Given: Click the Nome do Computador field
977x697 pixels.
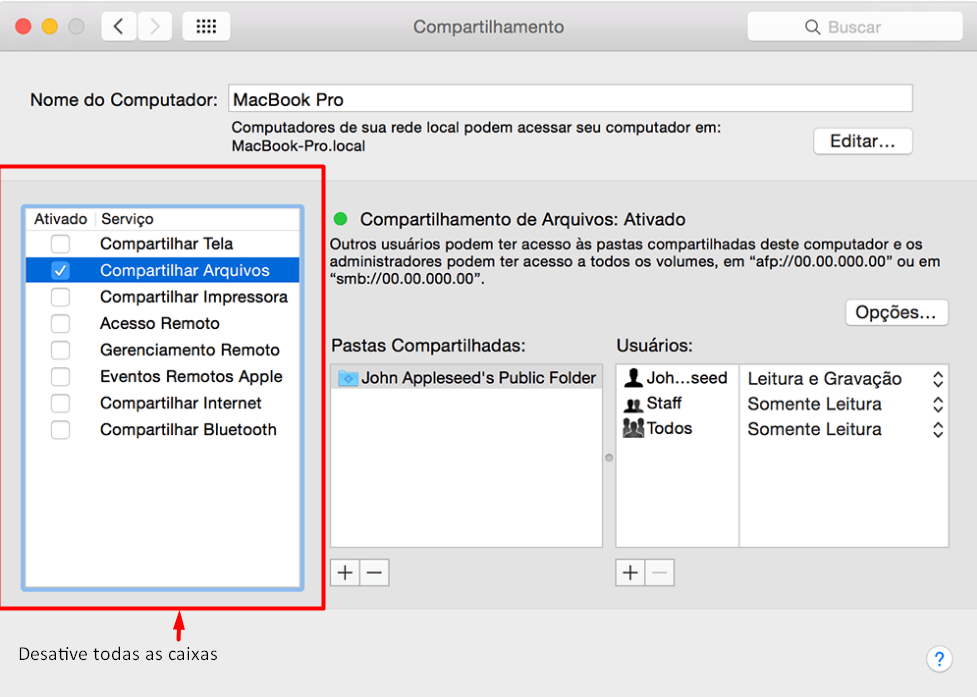Looking at the screenshot, I should pyautogui.click(x=570, y=99).
